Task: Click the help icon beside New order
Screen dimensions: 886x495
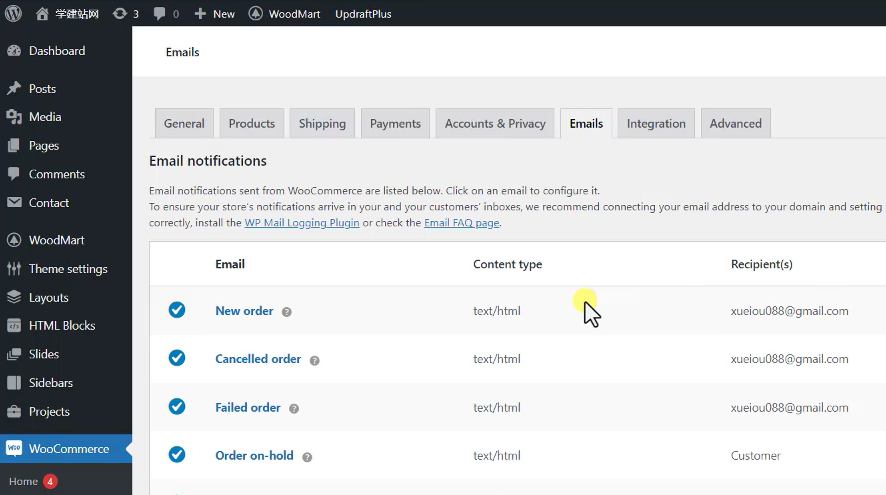Action: (x=287, y=312)
